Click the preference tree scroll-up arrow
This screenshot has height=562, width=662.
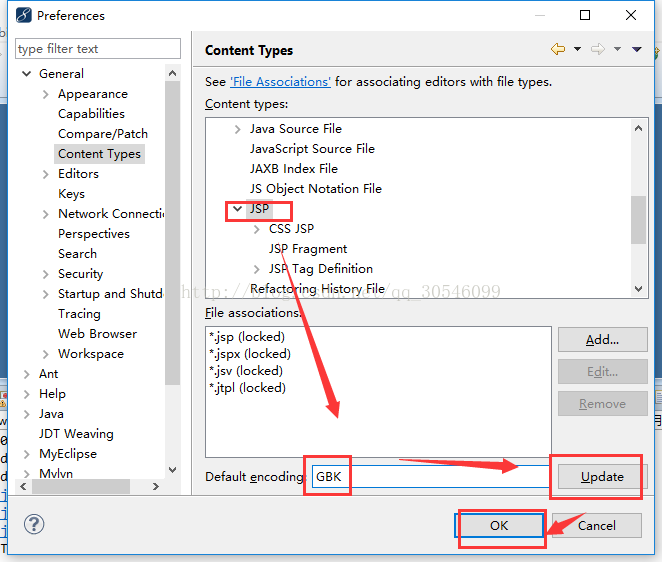tap(172, 73)
